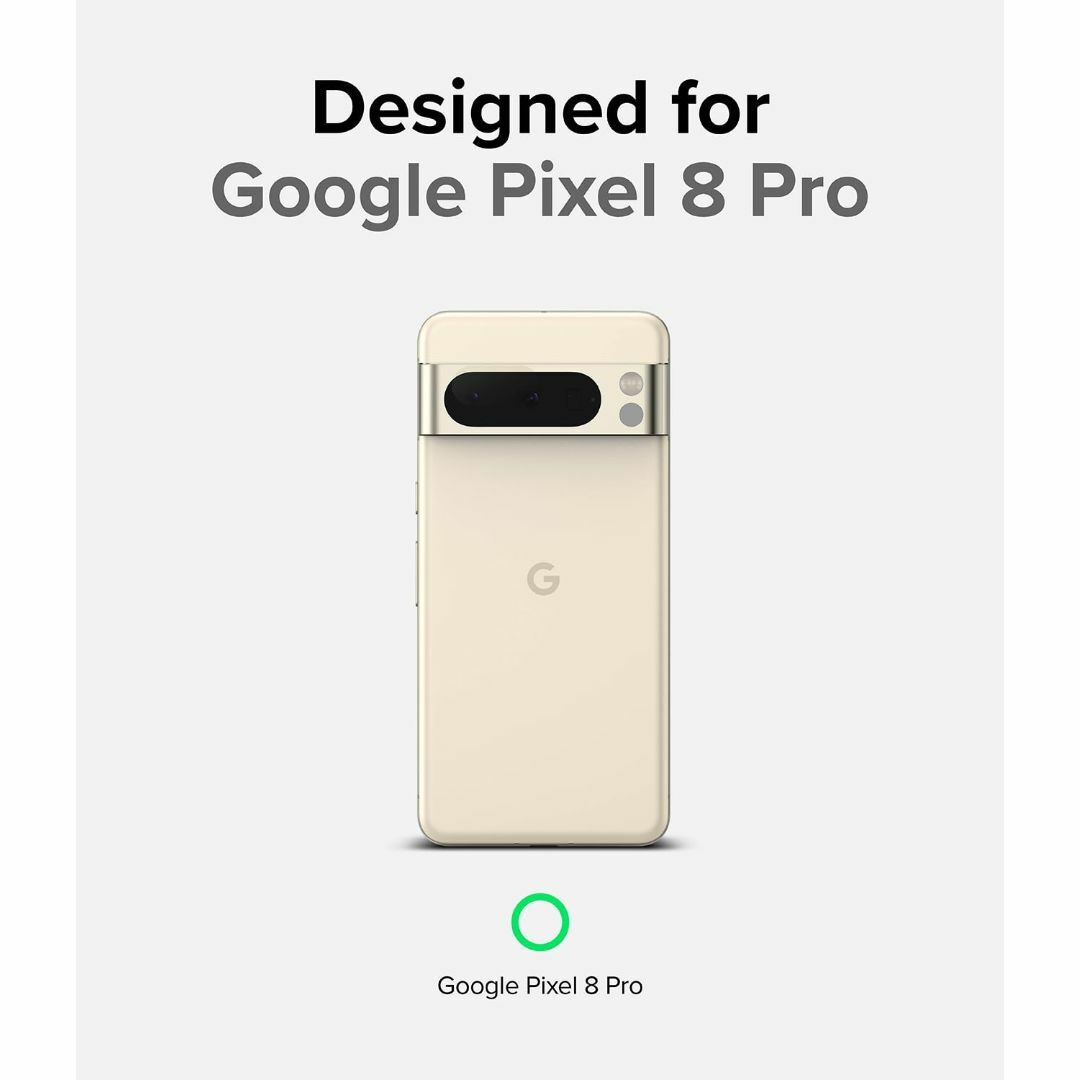Select the black camera lens pill housing
The image size is (1080, 1080).
pos(522,399)
